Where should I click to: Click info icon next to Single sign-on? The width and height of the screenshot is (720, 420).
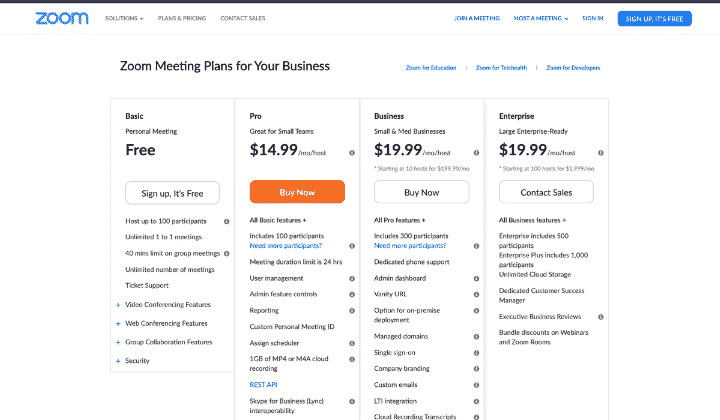coord(476,353)
